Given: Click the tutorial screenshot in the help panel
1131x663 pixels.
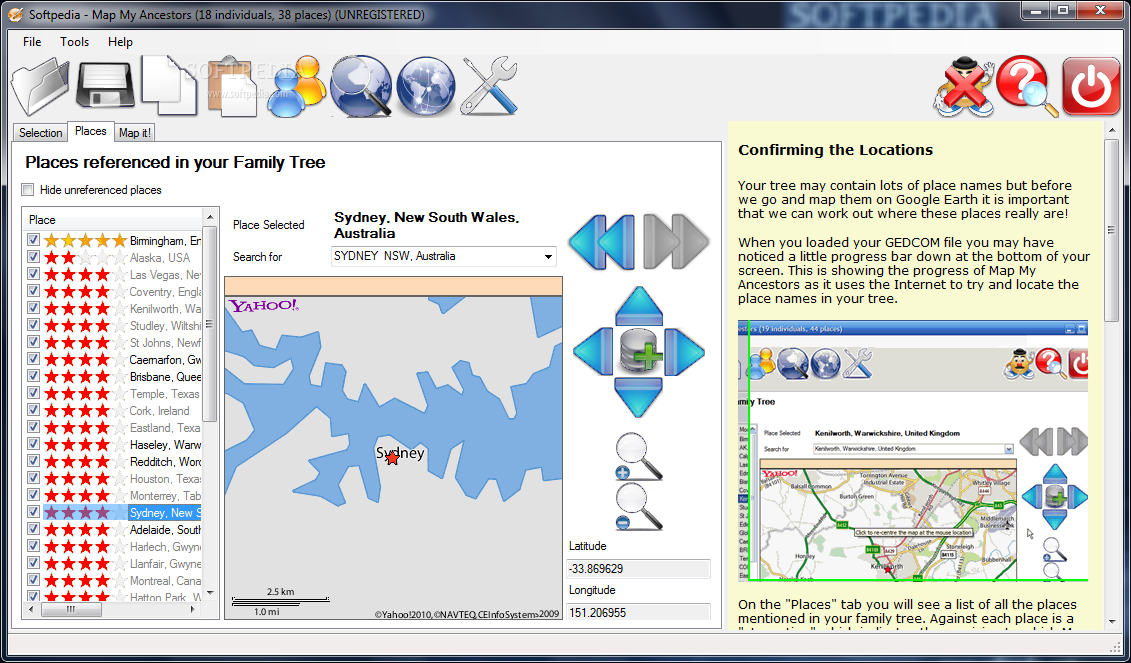Looking at the screenshot, I should [x=912, y=451].
